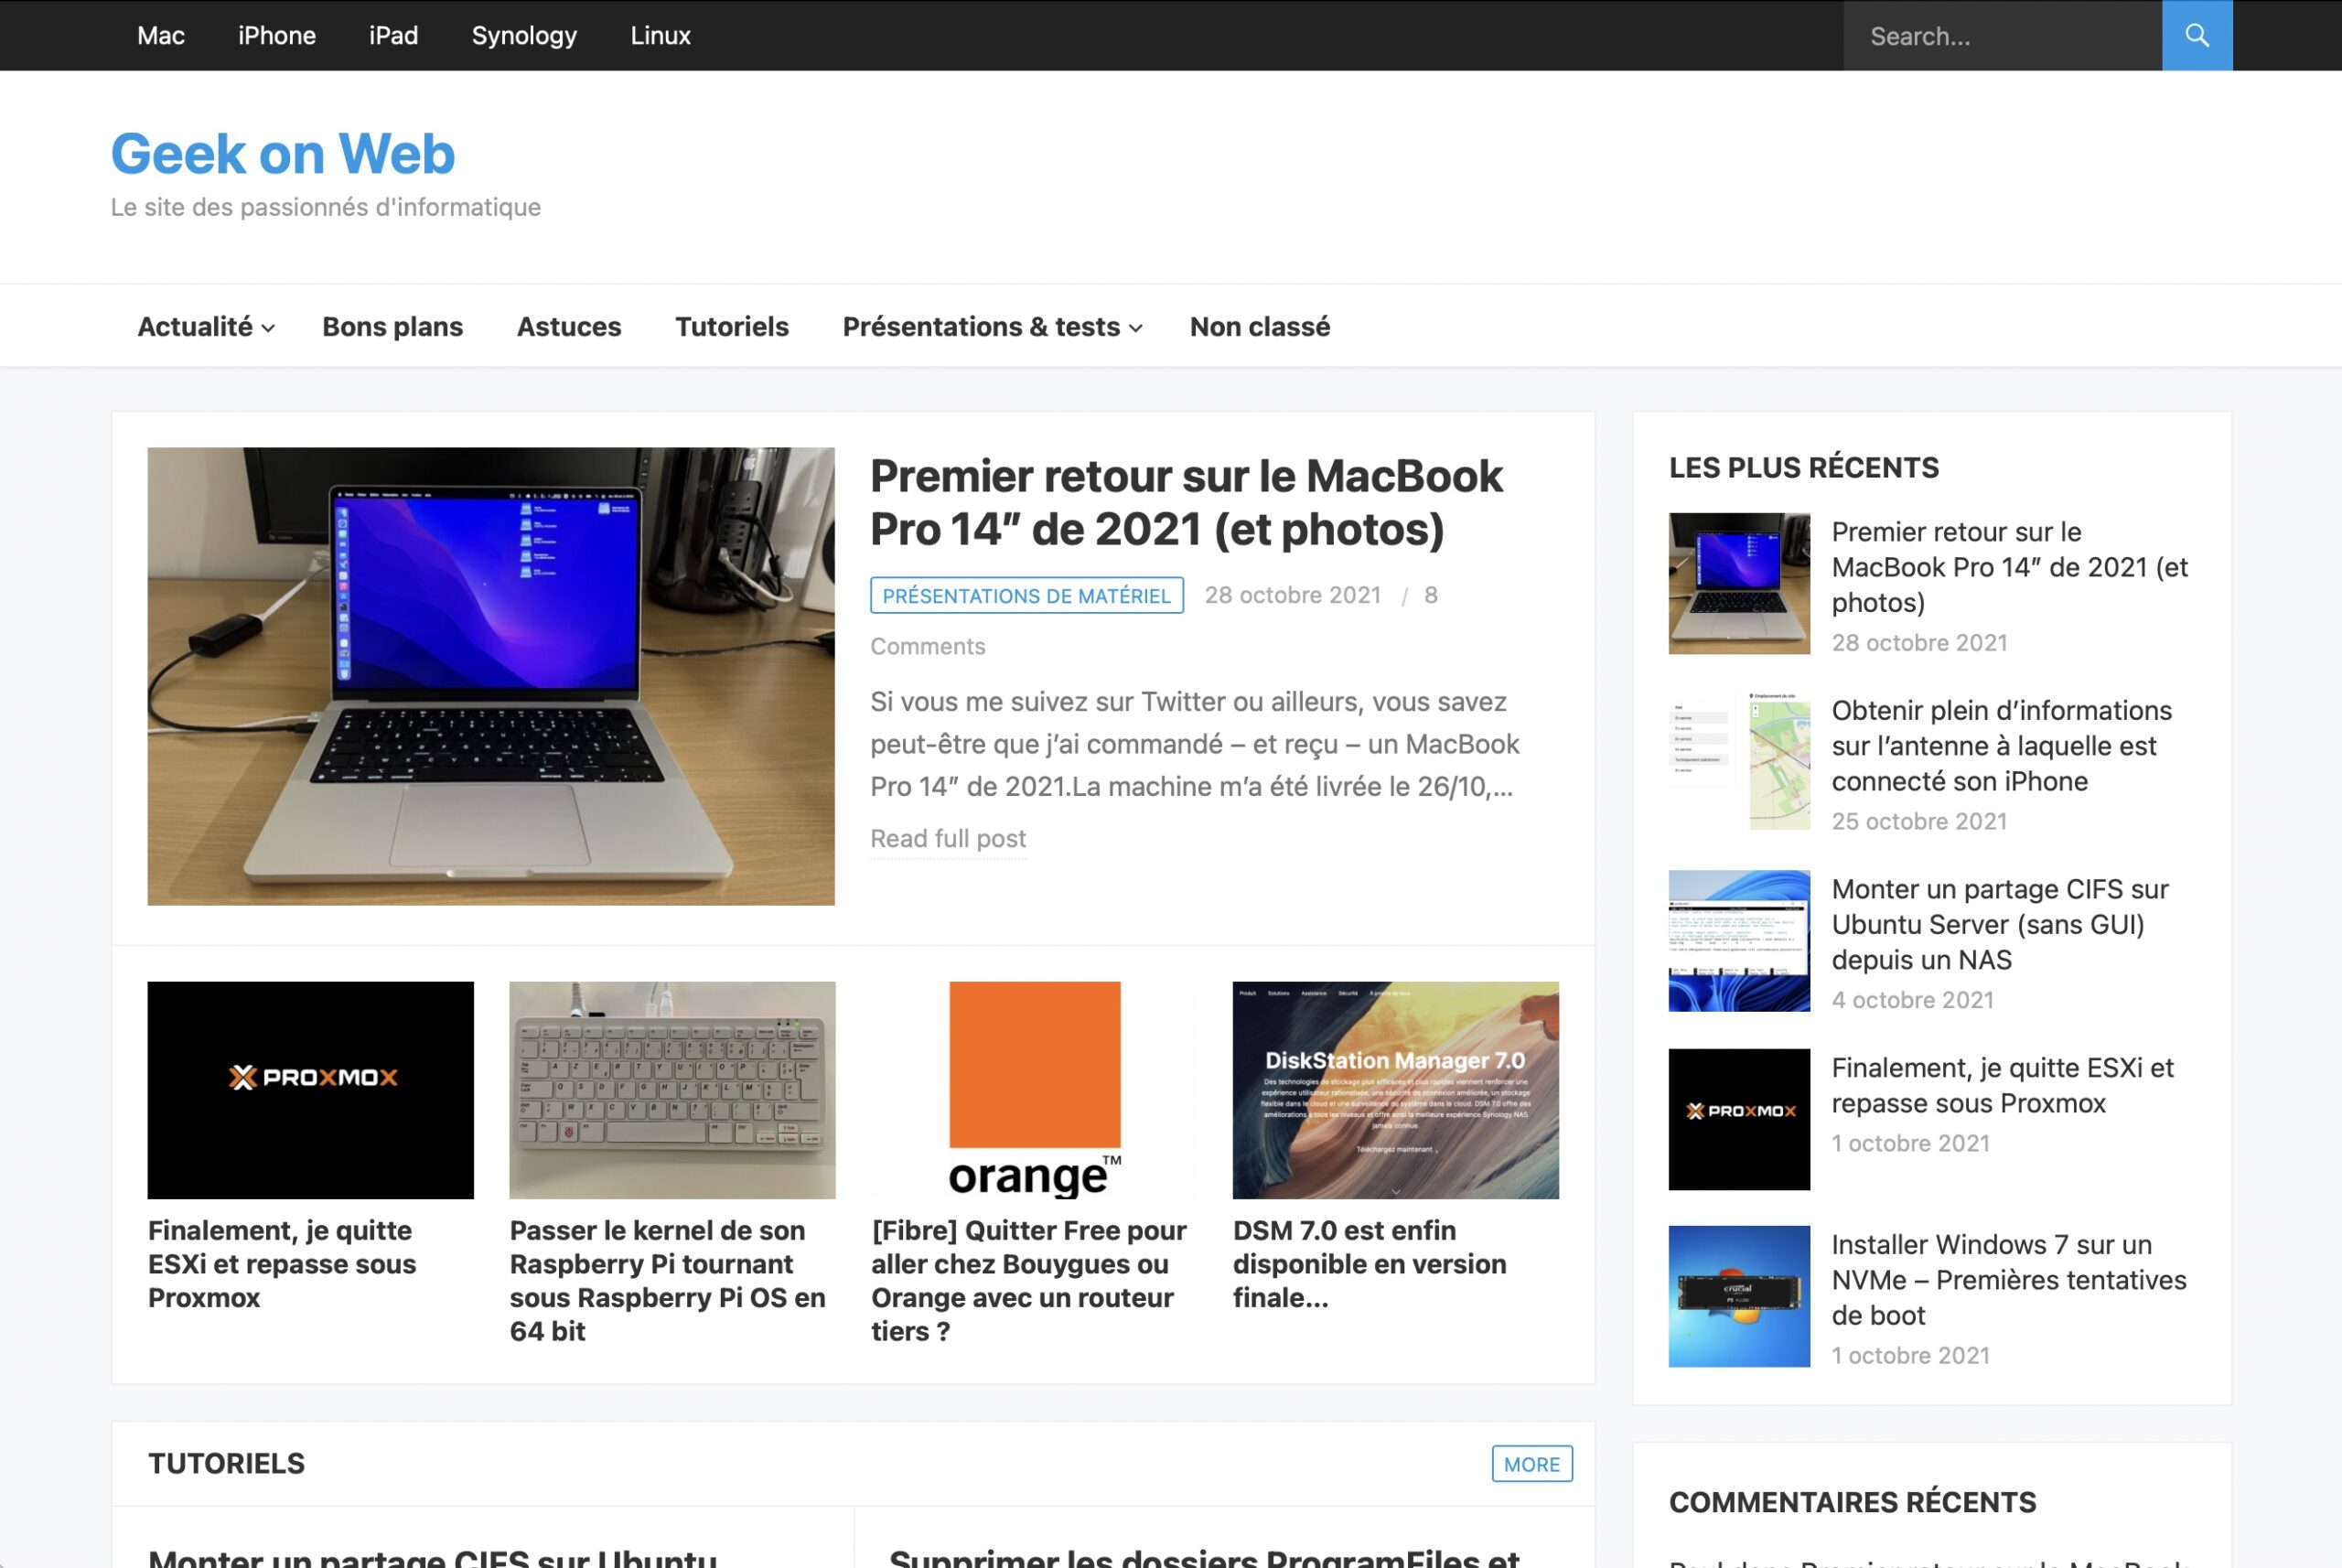Click sidebar Crucial NVMe SSD thumbnail
The height and width of the screenshot is (1568, 2342).
1739,1297
